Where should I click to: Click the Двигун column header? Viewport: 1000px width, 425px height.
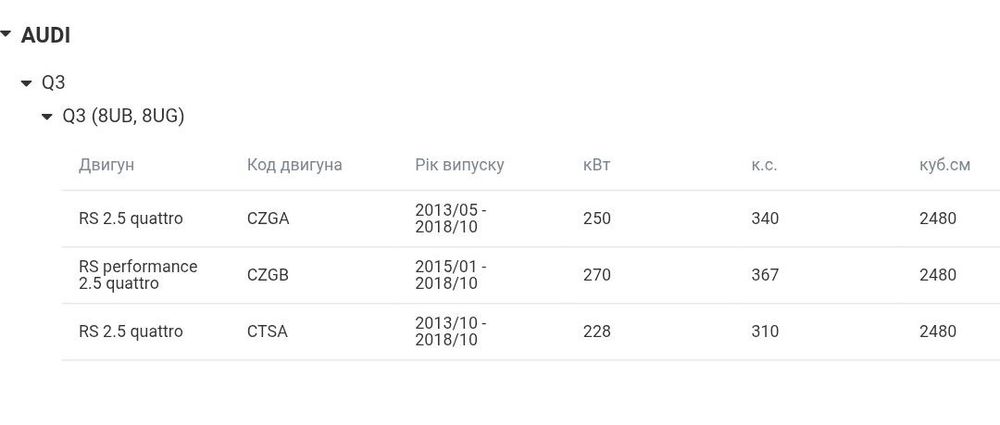(106, 165)
